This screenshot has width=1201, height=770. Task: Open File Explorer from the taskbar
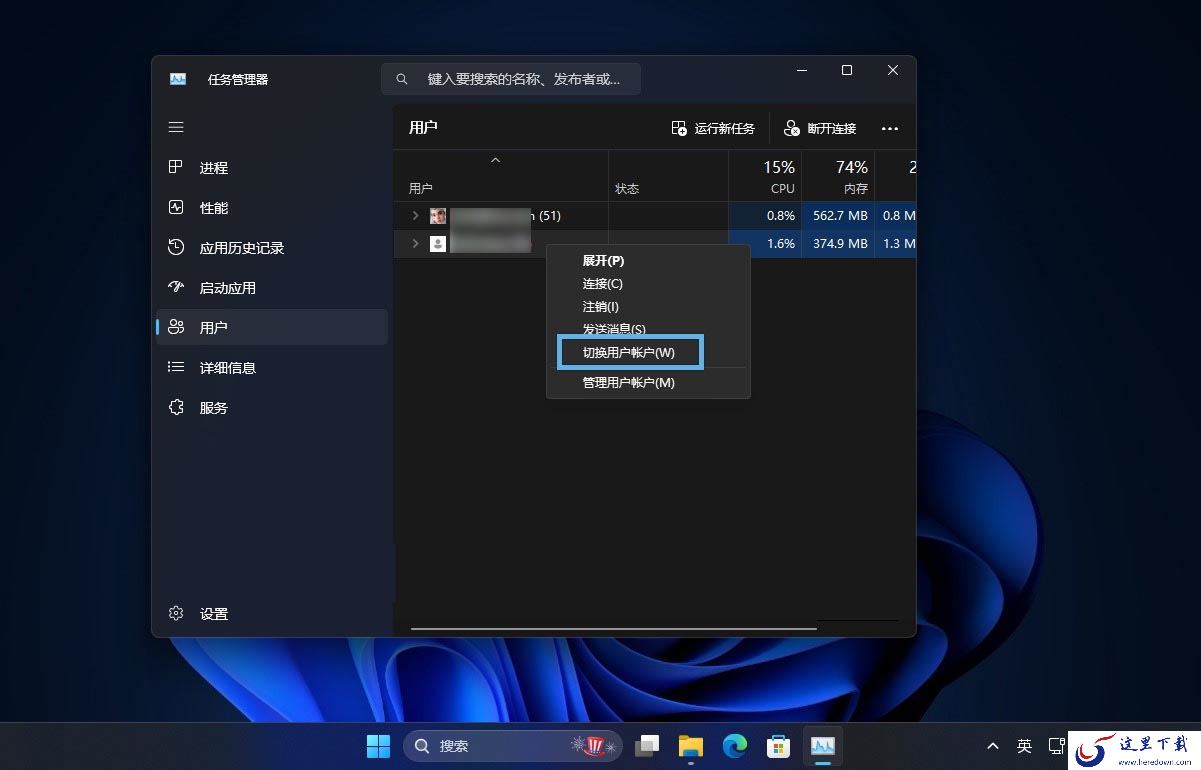[x=691, y=746]
